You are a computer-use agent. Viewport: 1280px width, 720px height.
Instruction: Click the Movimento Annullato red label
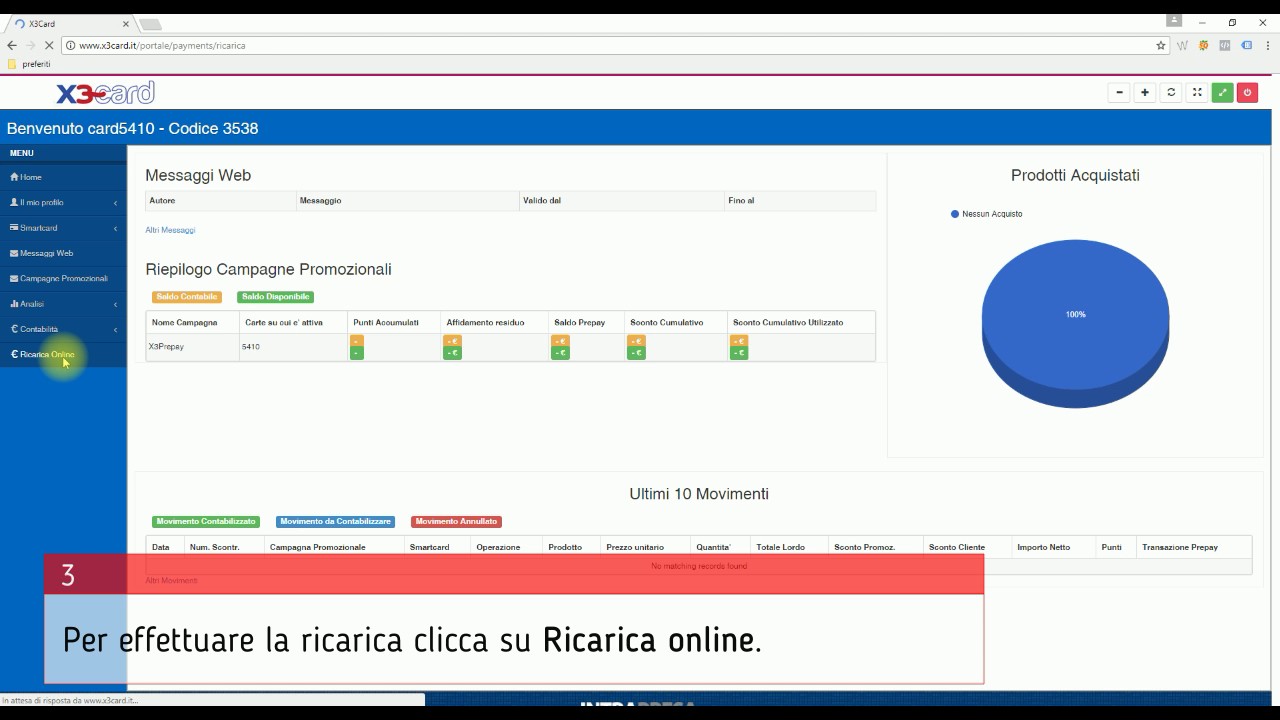point(456,521)
